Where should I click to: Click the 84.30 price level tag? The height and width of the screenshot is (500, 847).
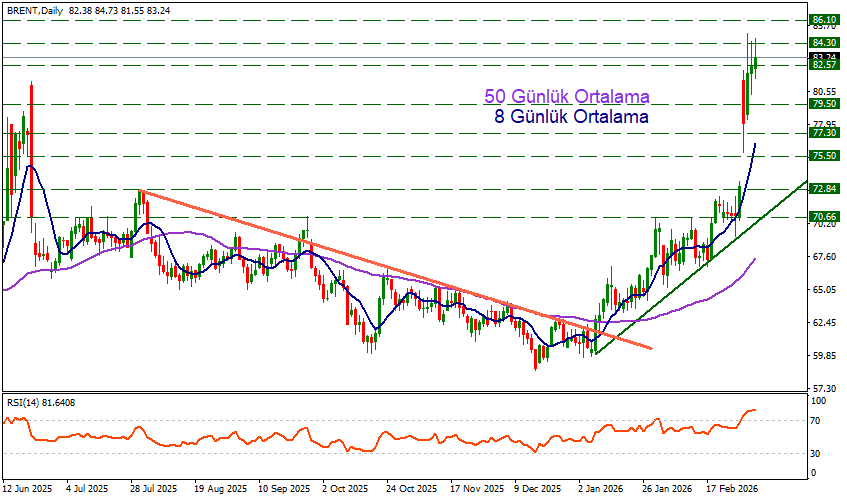coord(824,43)
